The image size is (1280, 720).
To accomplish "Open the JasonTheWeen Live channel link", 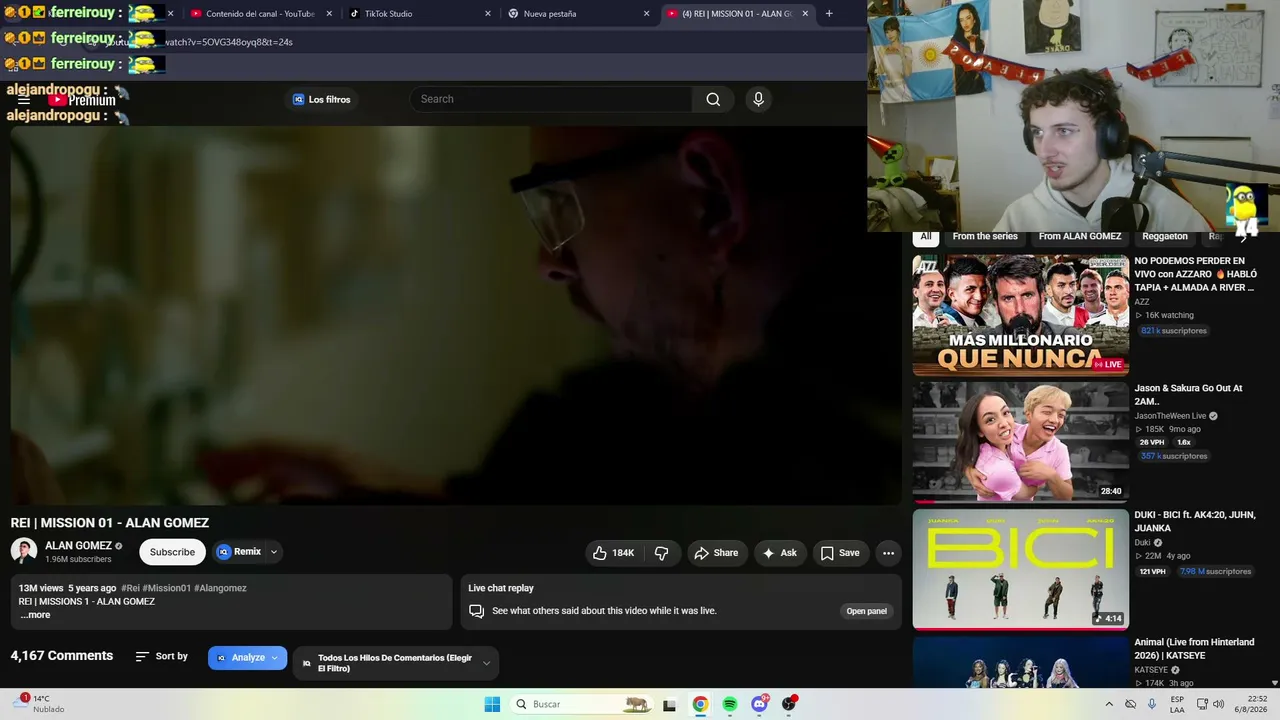I will (x=1170, y=416).
